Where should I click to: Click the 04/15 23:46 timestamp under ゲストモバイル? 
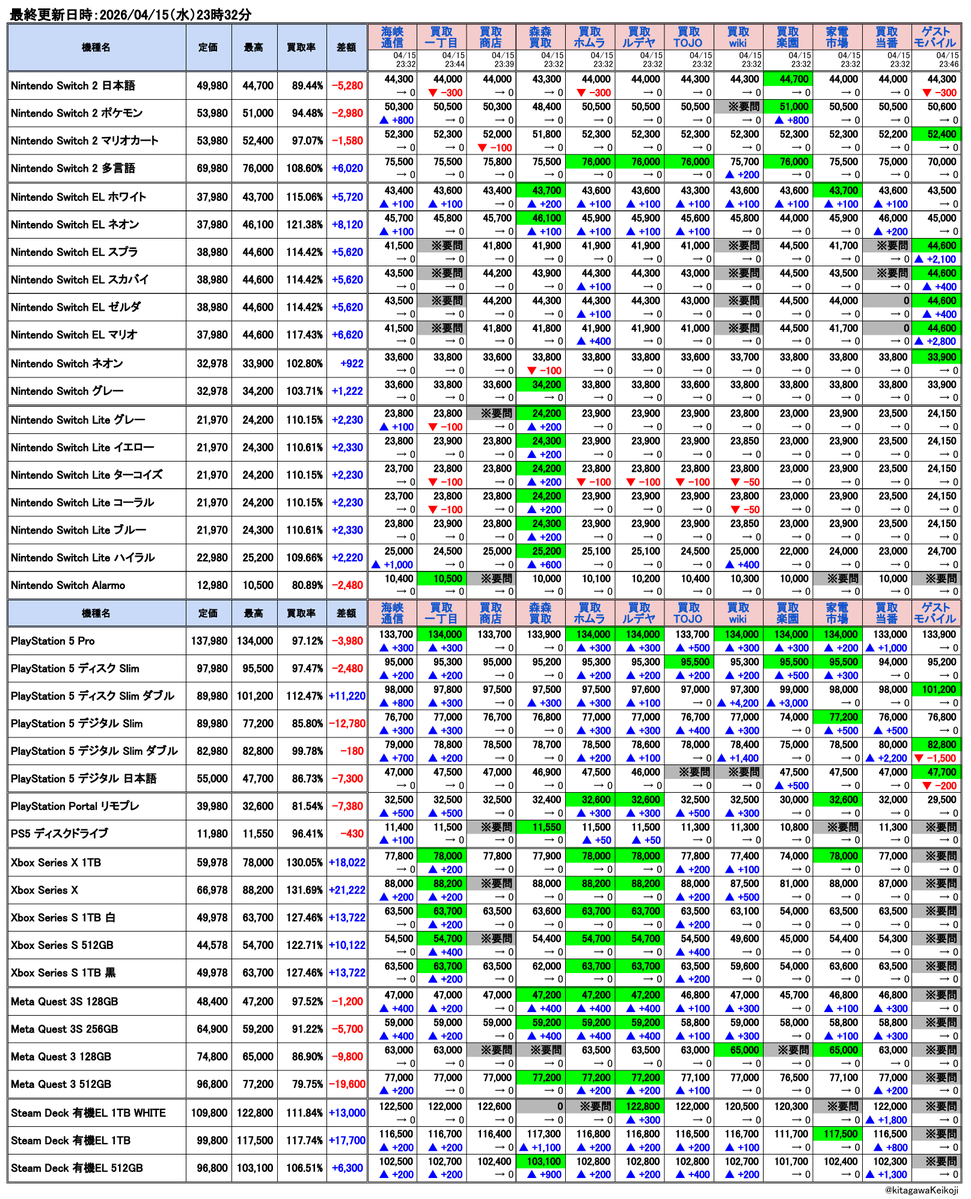click(x=947, y=60)
